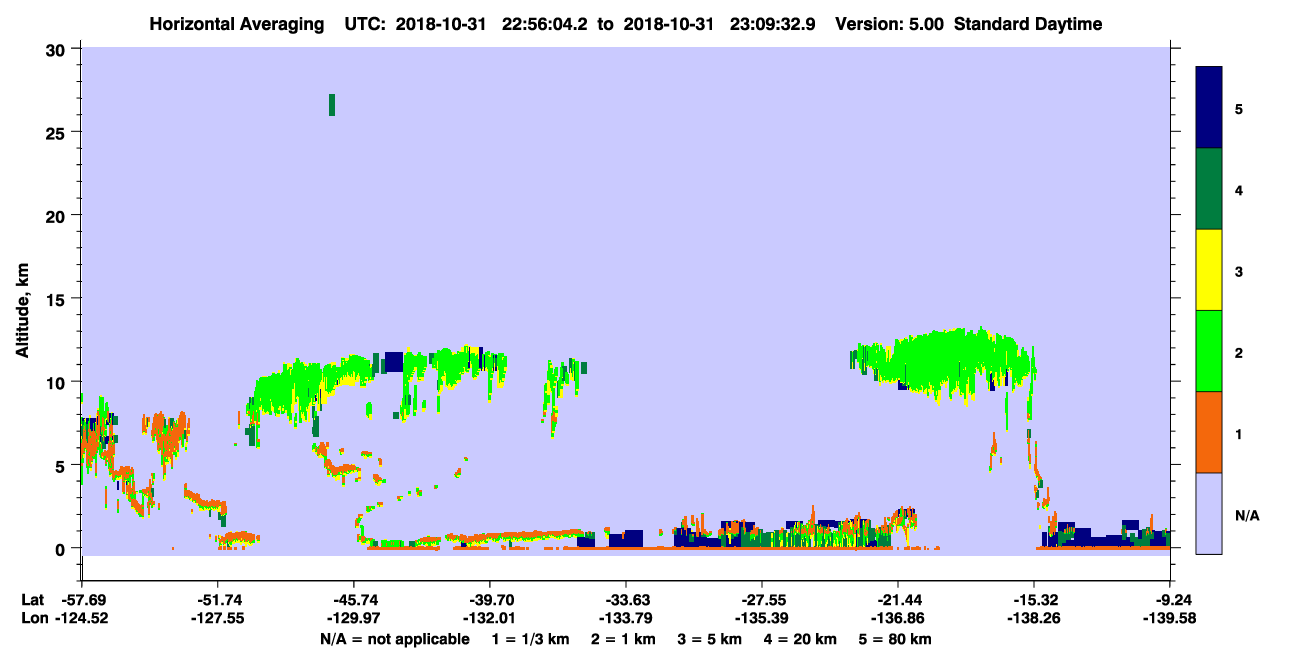Click the legend text '2 = 1 km'
This screenshot has width=1300, height=667.
coord(624,639)
